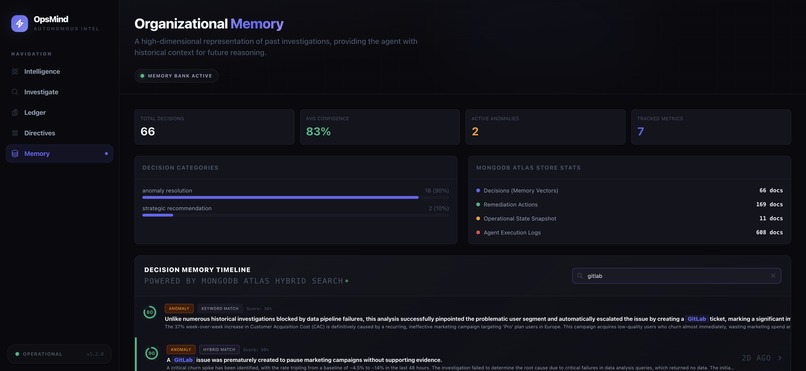Click the "2D AGO" timestamp
The width and height of the screenshot is (806, 371).
[x=756, y=358]
